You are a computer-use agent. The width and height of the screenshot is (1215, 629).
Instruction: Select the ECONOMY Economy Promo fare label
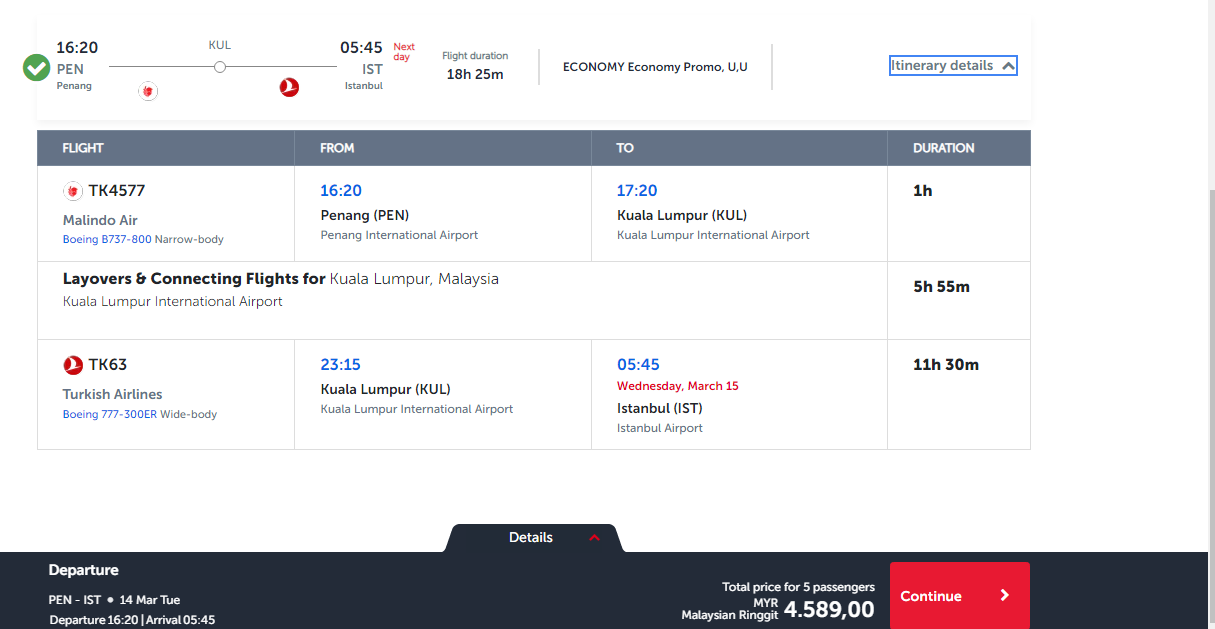point(655,67)
